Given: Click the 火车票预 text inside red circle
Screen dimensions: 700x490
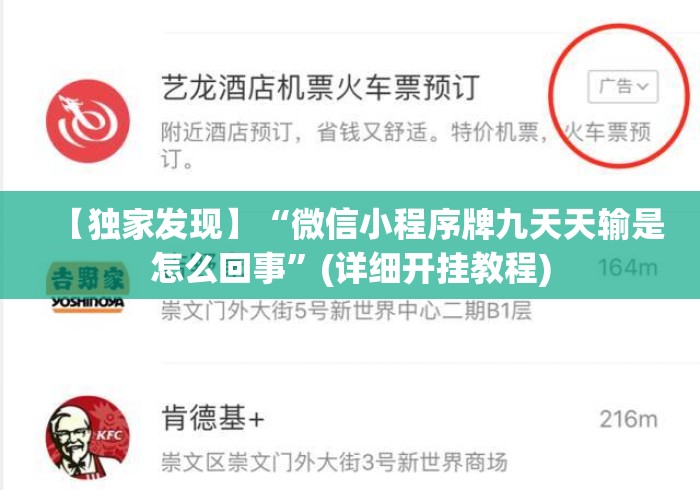Looking at the screenshot, I should (x=607, y=132).
